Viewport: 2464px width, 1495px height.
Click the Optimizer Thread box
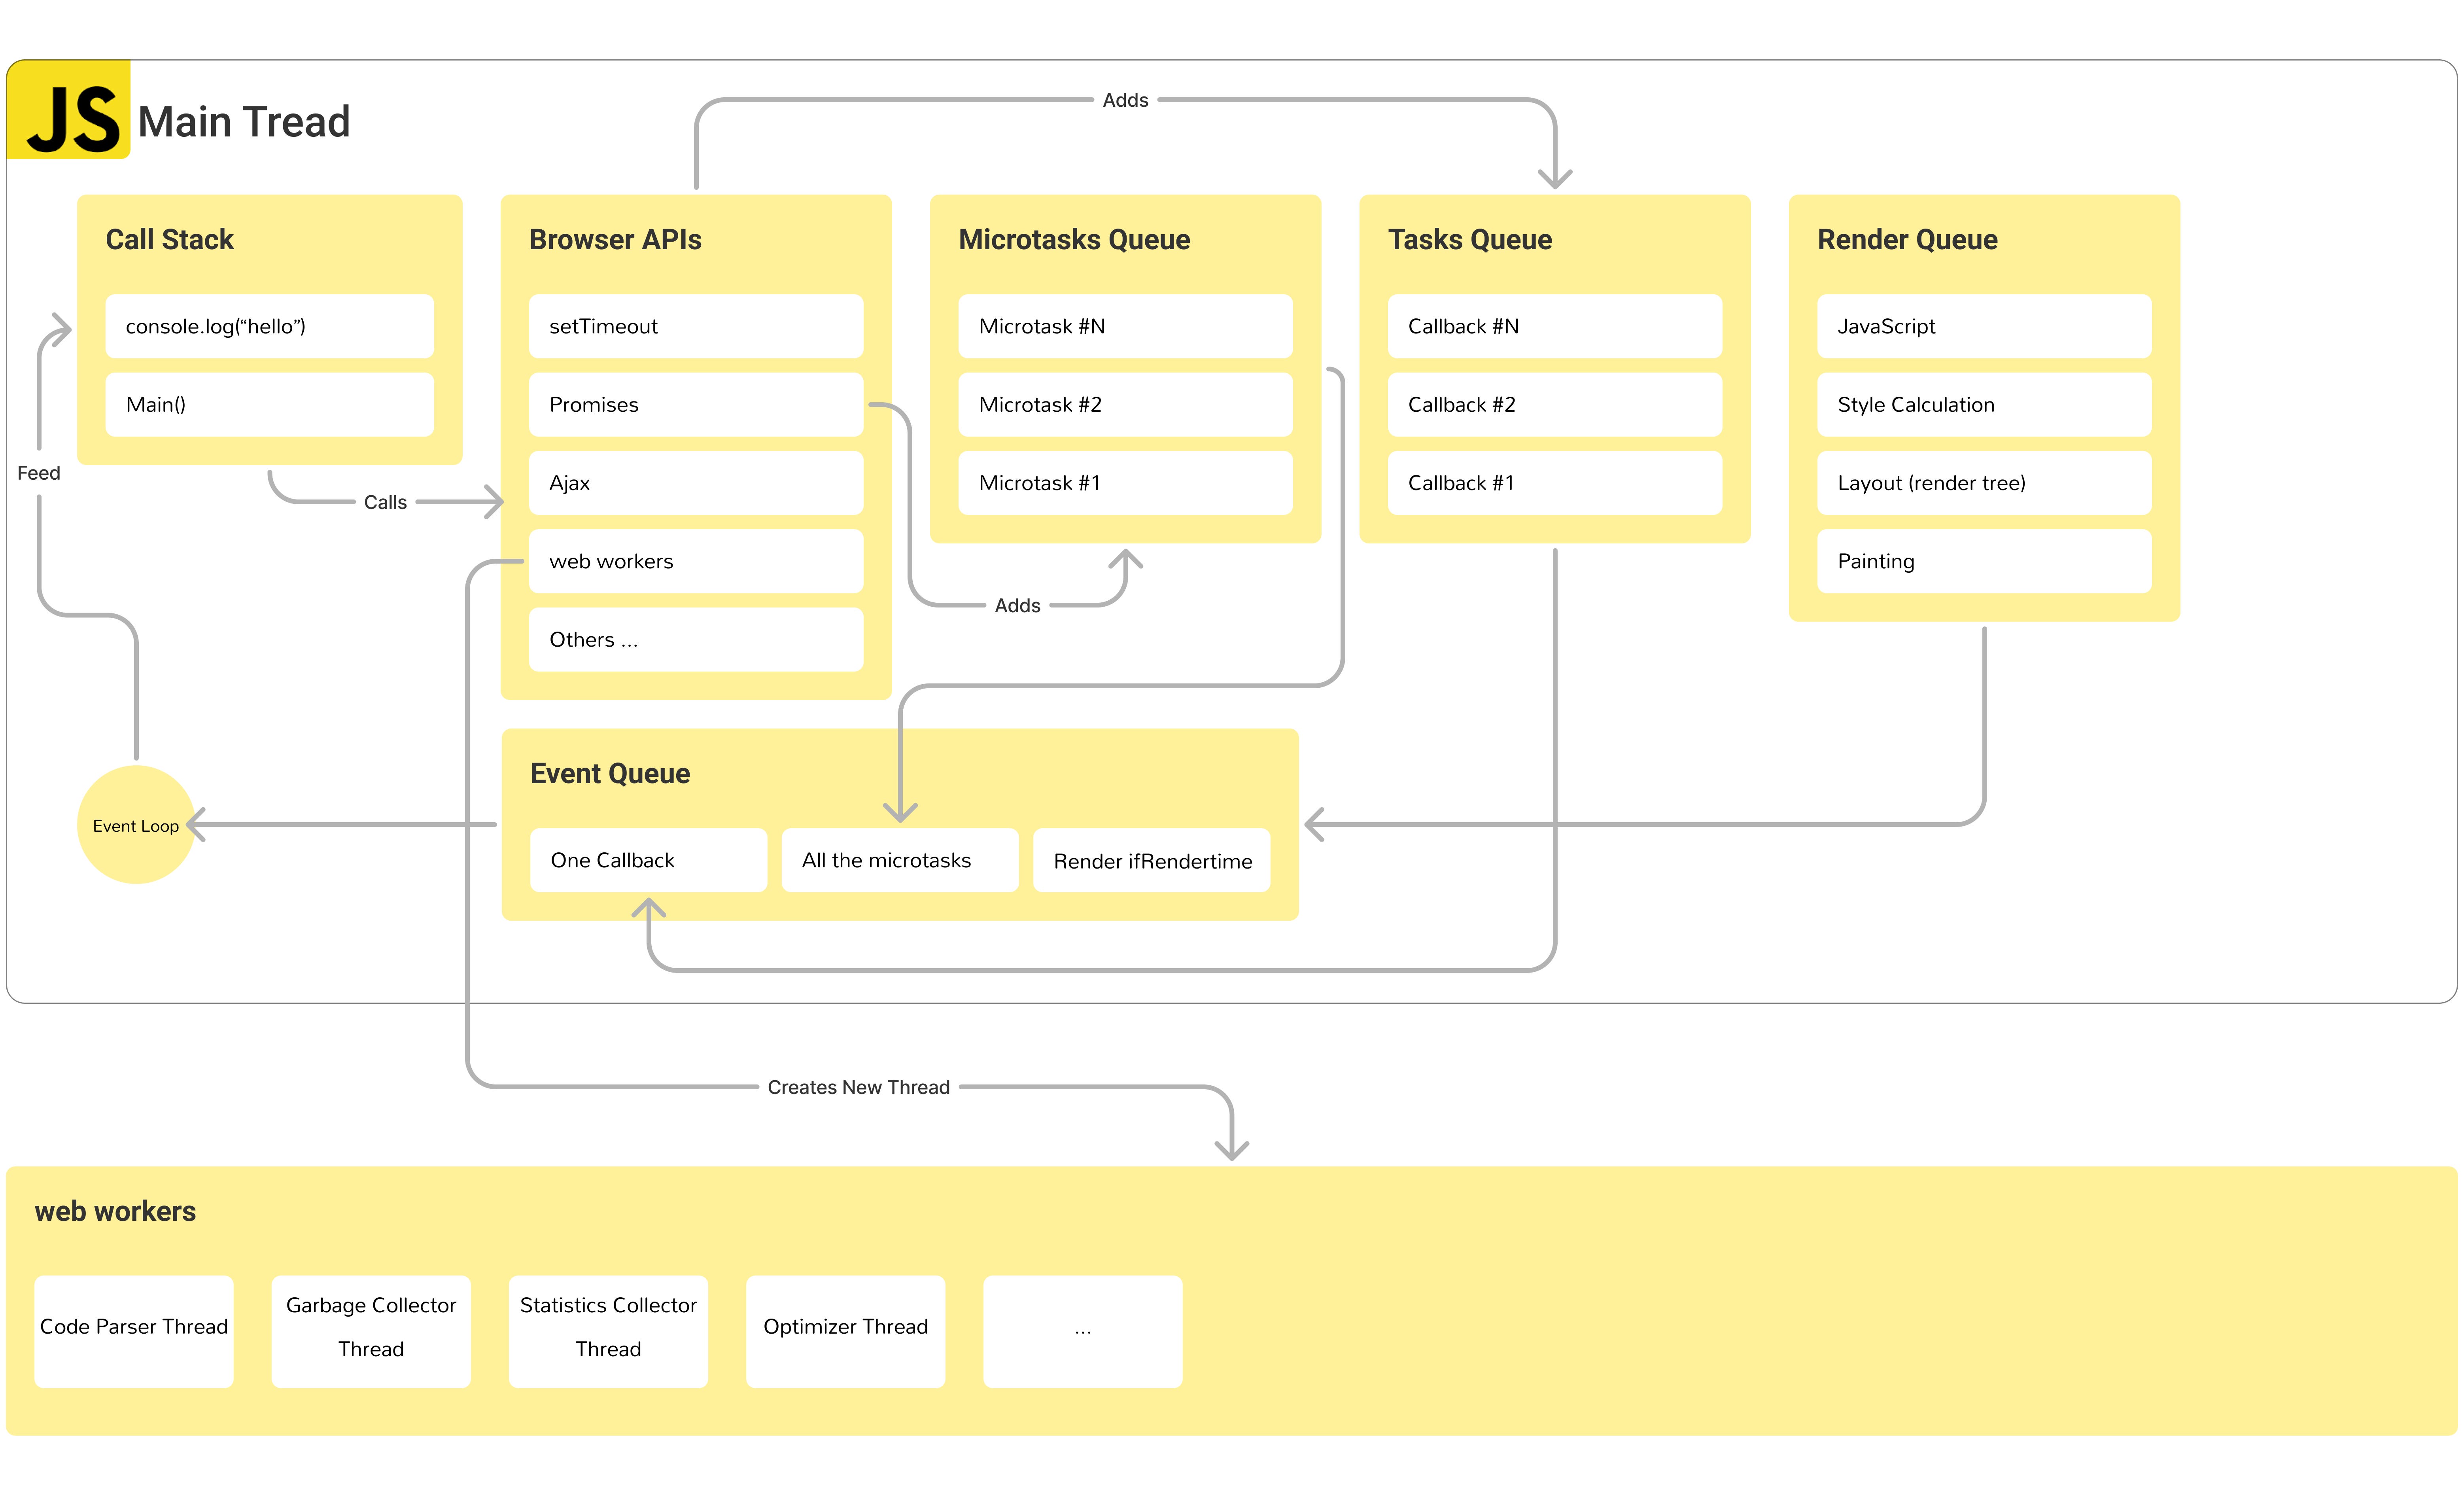845,1330
